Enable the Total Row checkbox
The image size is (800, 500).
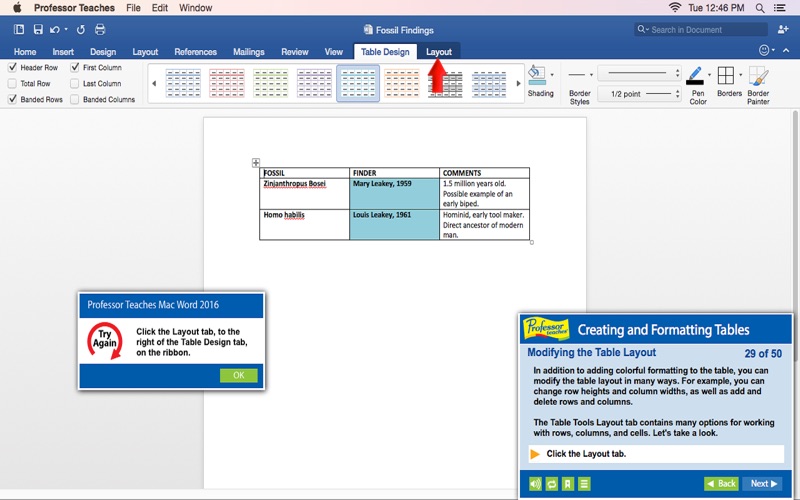click(x=13, y=83)
